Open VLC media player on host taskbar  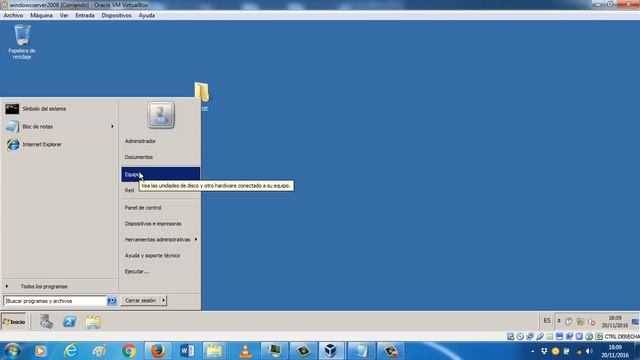click(x=245, y=351)
